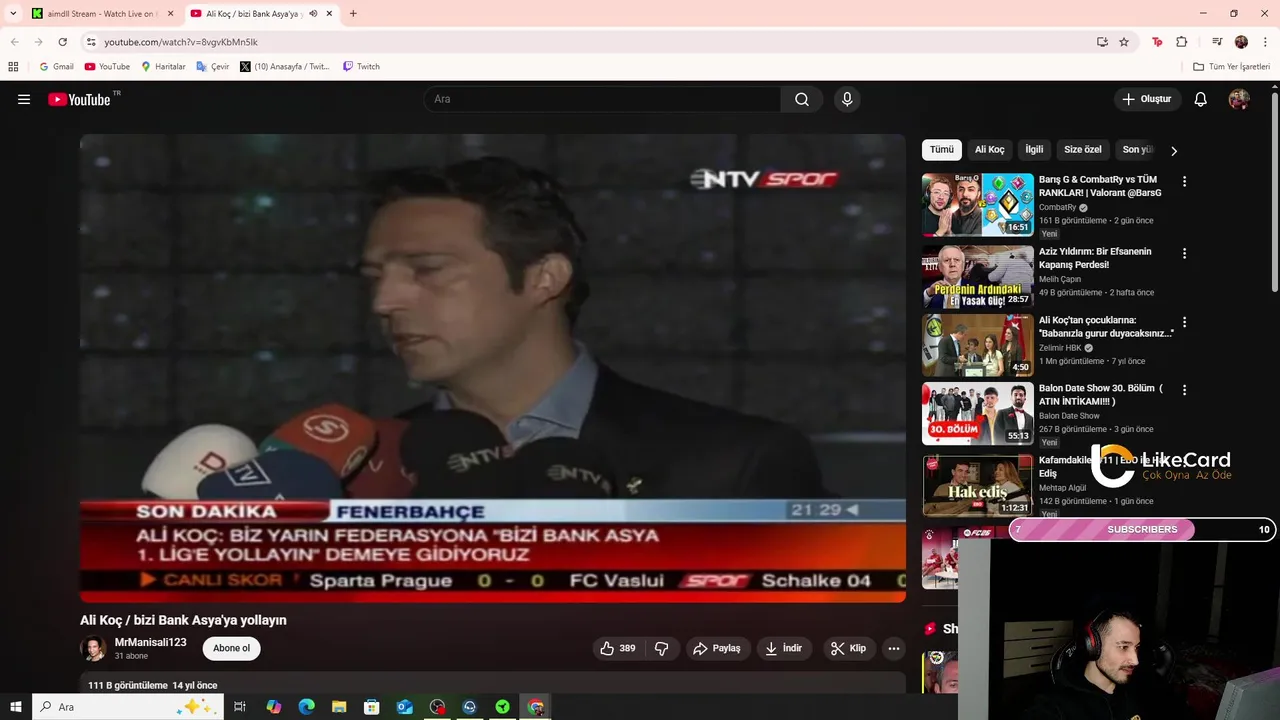The height and width of the screenshot is (720, 1280).
Task: Mute the Ali Koç tab audio
Action: [x=313, y=14]
